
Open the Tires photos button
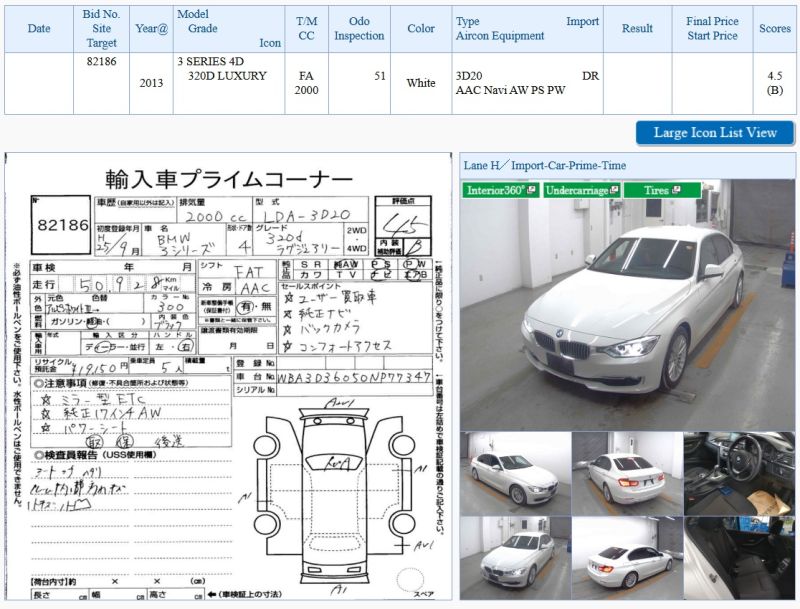pos(662,190)
